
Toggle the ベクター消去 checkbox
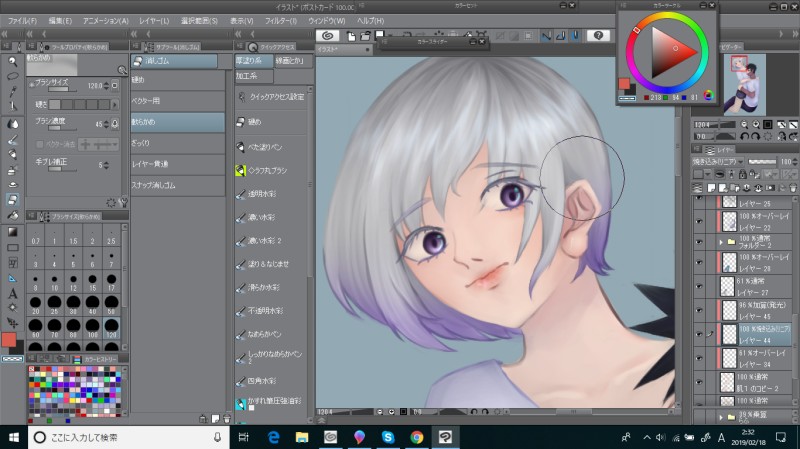point(38,146)
